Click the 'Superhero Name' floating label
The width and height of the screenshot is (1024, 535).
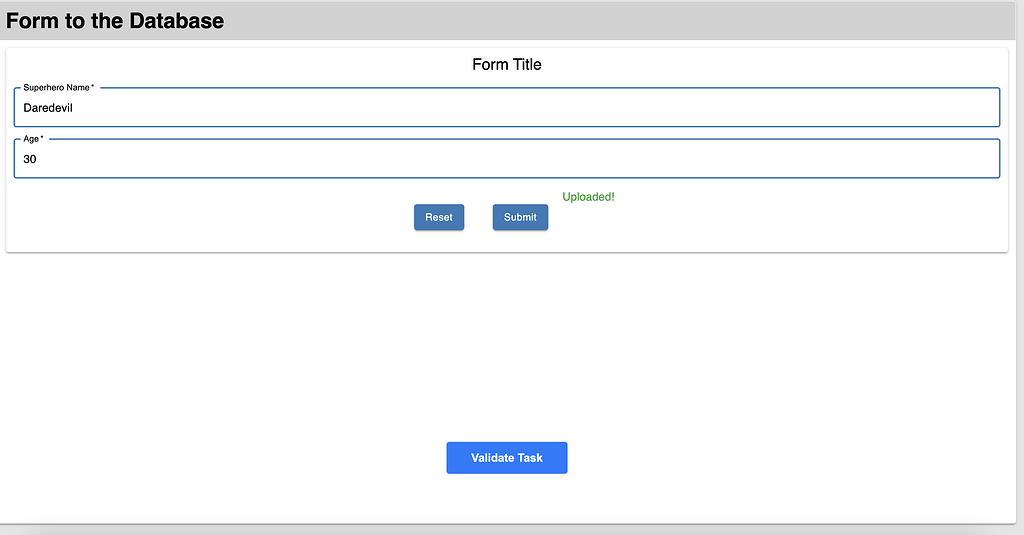(x=56, y=88)
